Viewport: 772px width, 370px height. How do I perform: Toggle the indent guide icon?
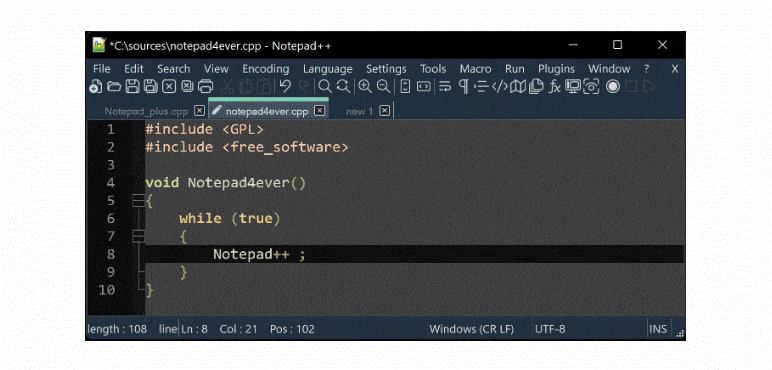click(481, 87)
